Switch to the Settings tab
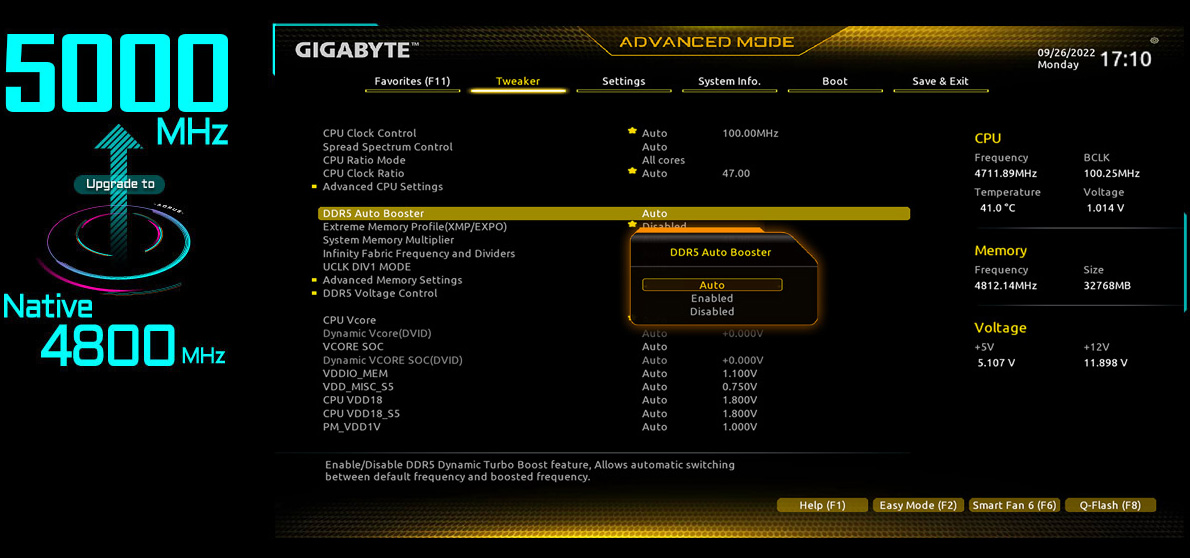This screenshot has width=1190, height=558. tap(623, 81)
